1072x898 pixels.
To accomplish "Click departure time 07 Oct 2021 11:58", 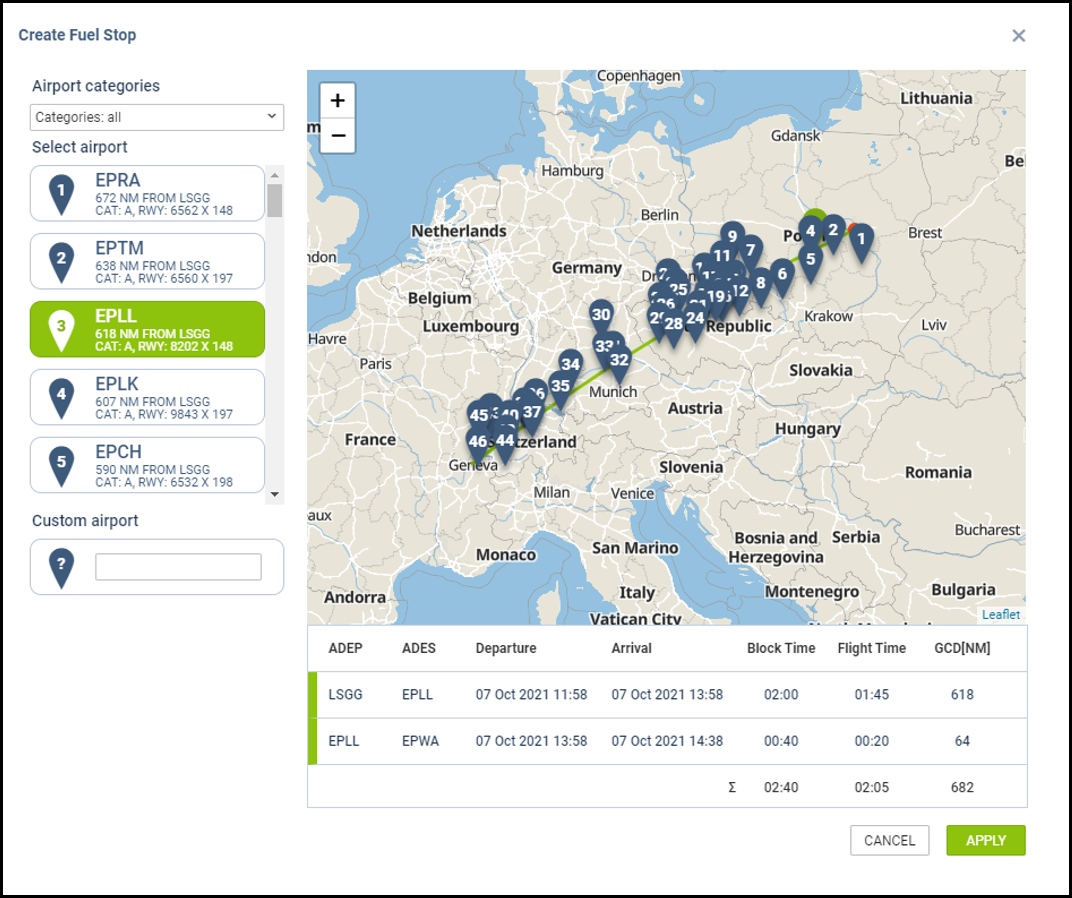I will pos(531,695).
